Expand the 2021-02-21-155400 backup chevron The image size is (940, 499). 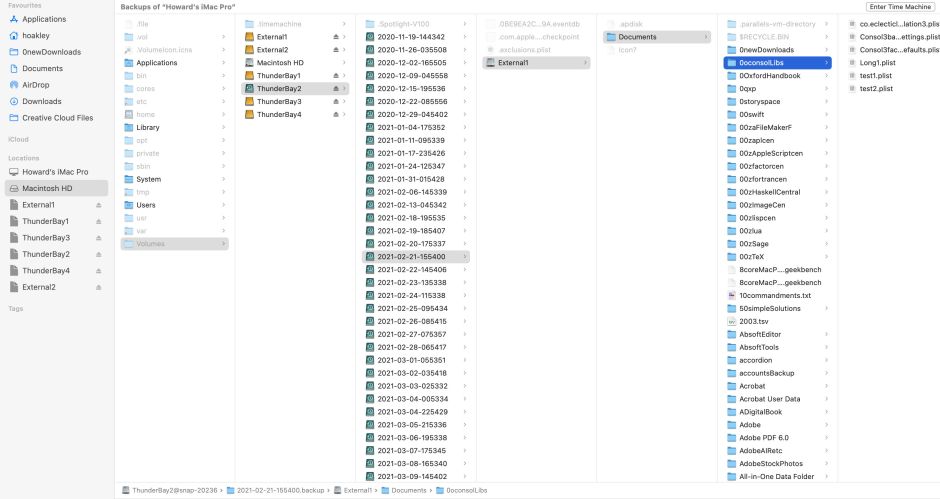(x=465, y=257)
